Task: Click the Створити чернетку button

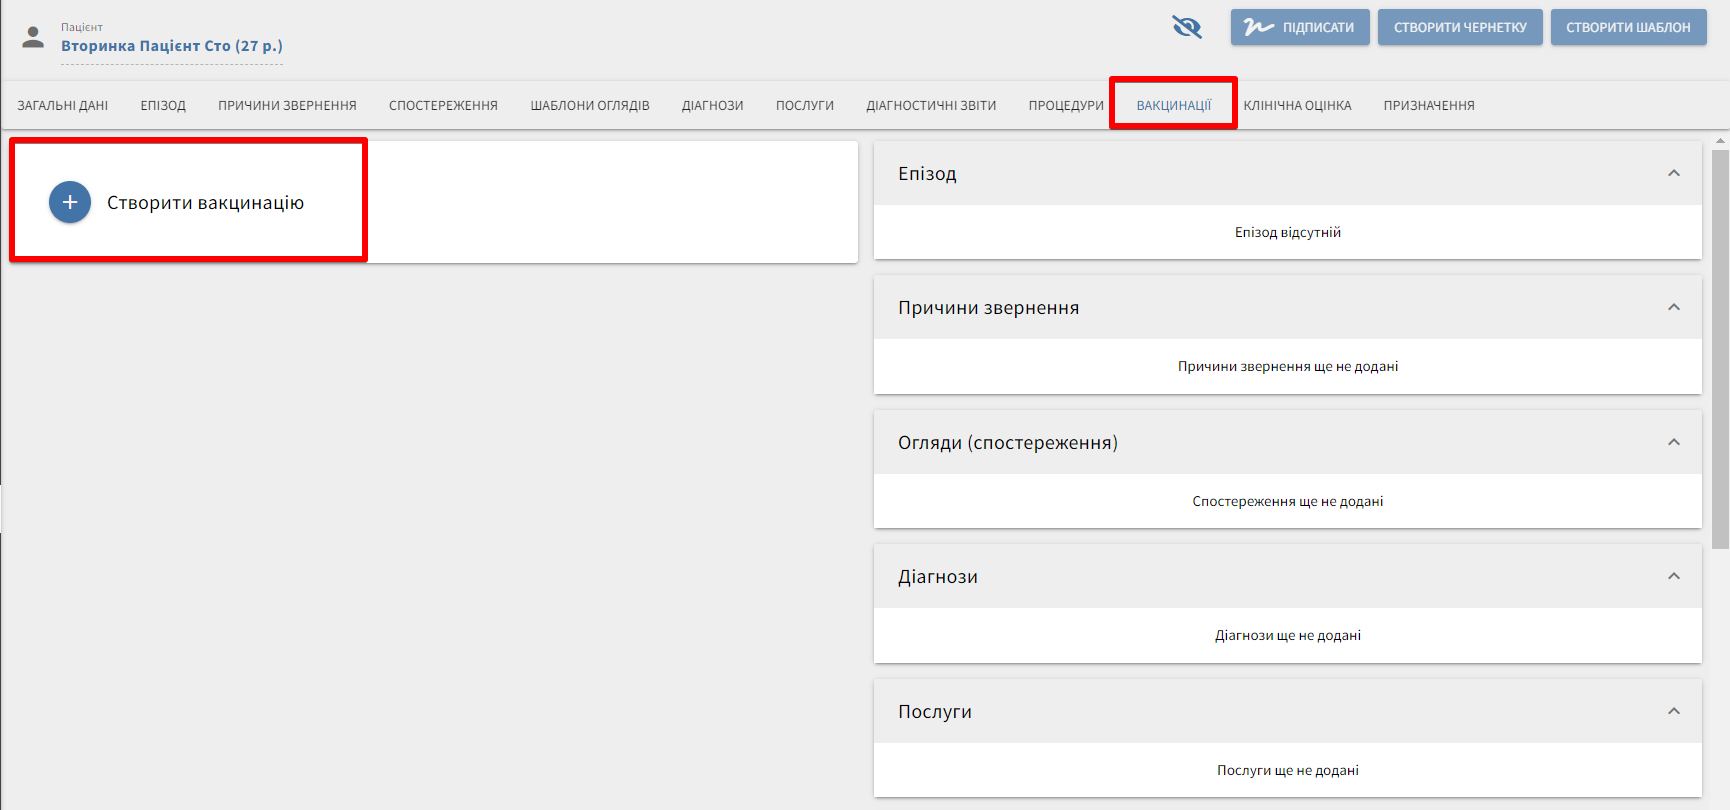Action: 1460,27
